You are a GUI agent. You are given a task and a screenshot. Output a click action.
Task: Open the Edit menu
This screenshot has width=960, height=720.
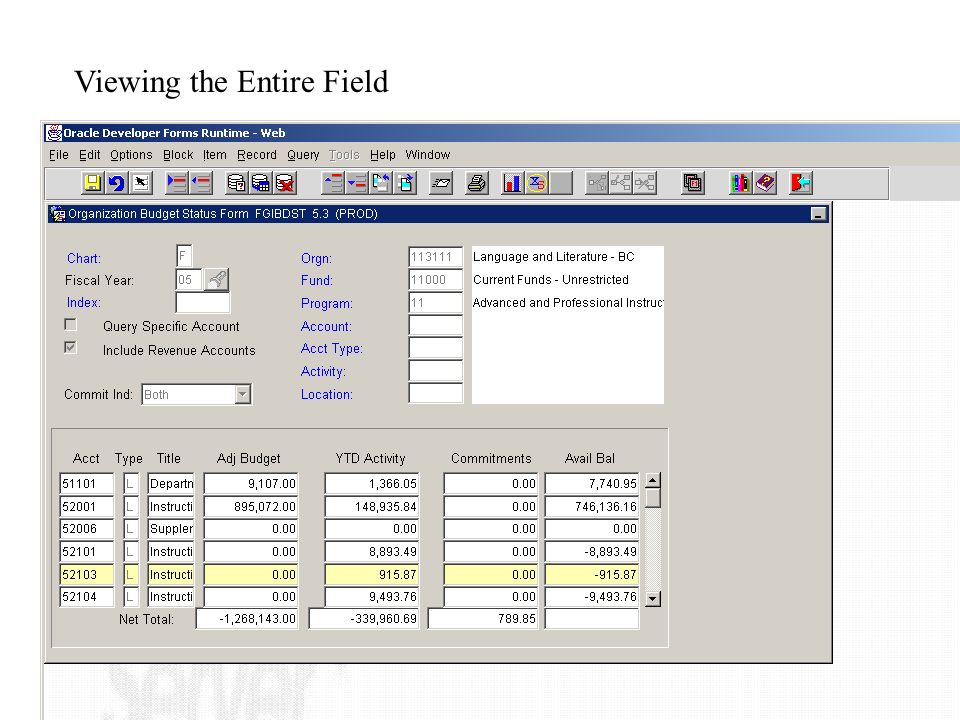coord(89,155)
